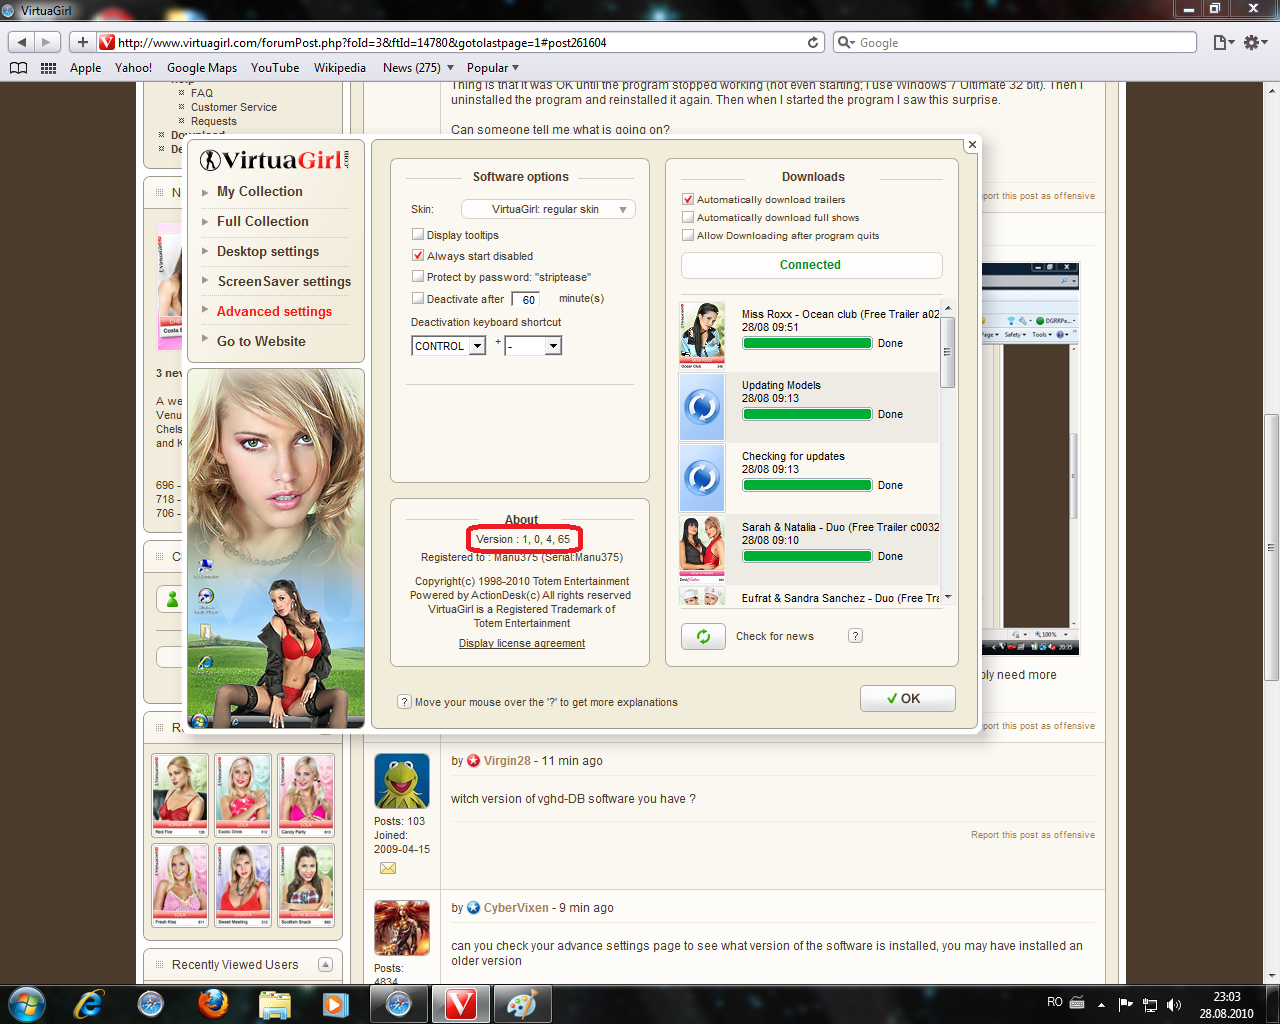Open the Wikipedia bookmark
The height and width of the screenshot is (1024, 1280).
click(340, 68)
